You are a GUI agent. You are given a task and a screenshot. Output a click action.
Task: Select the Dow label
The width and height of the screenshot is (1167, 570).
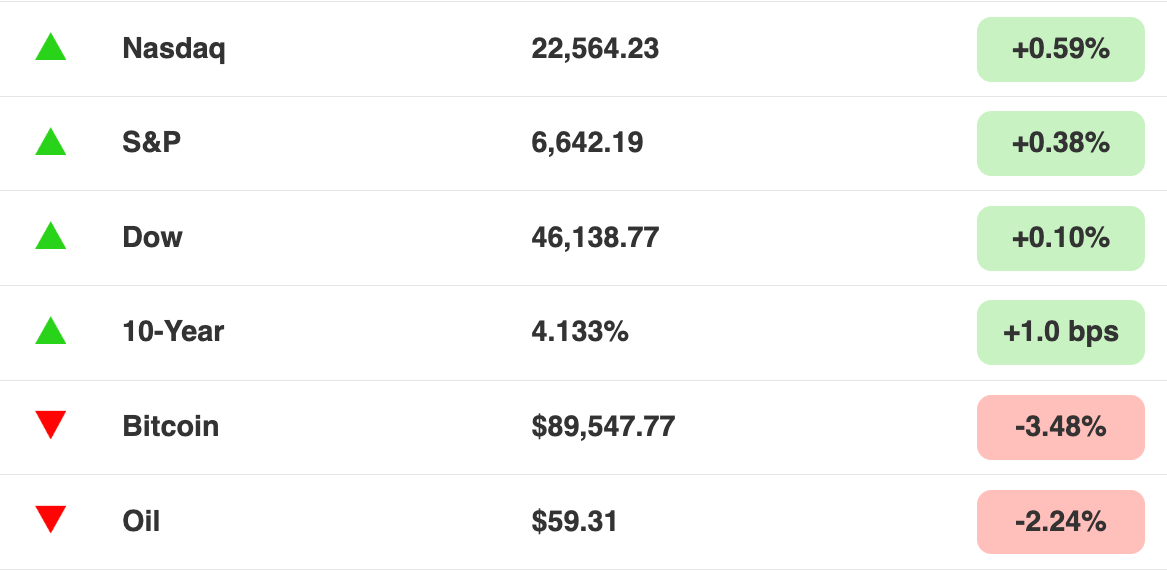click(153, 237)
